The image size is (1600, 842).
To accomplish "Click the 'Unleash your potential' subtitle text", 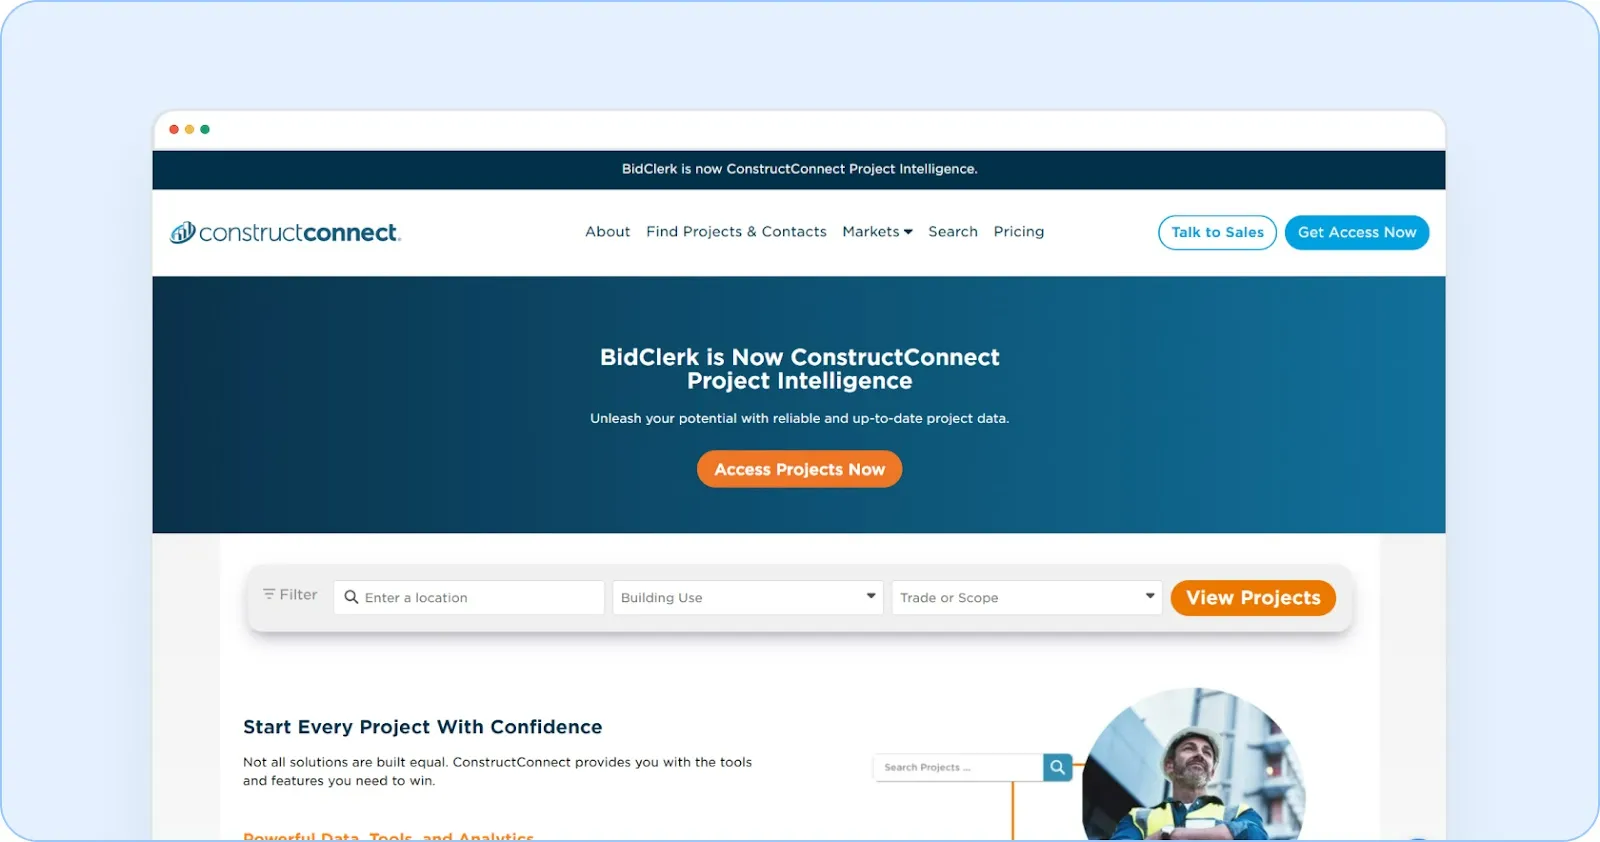I will 799,418.
